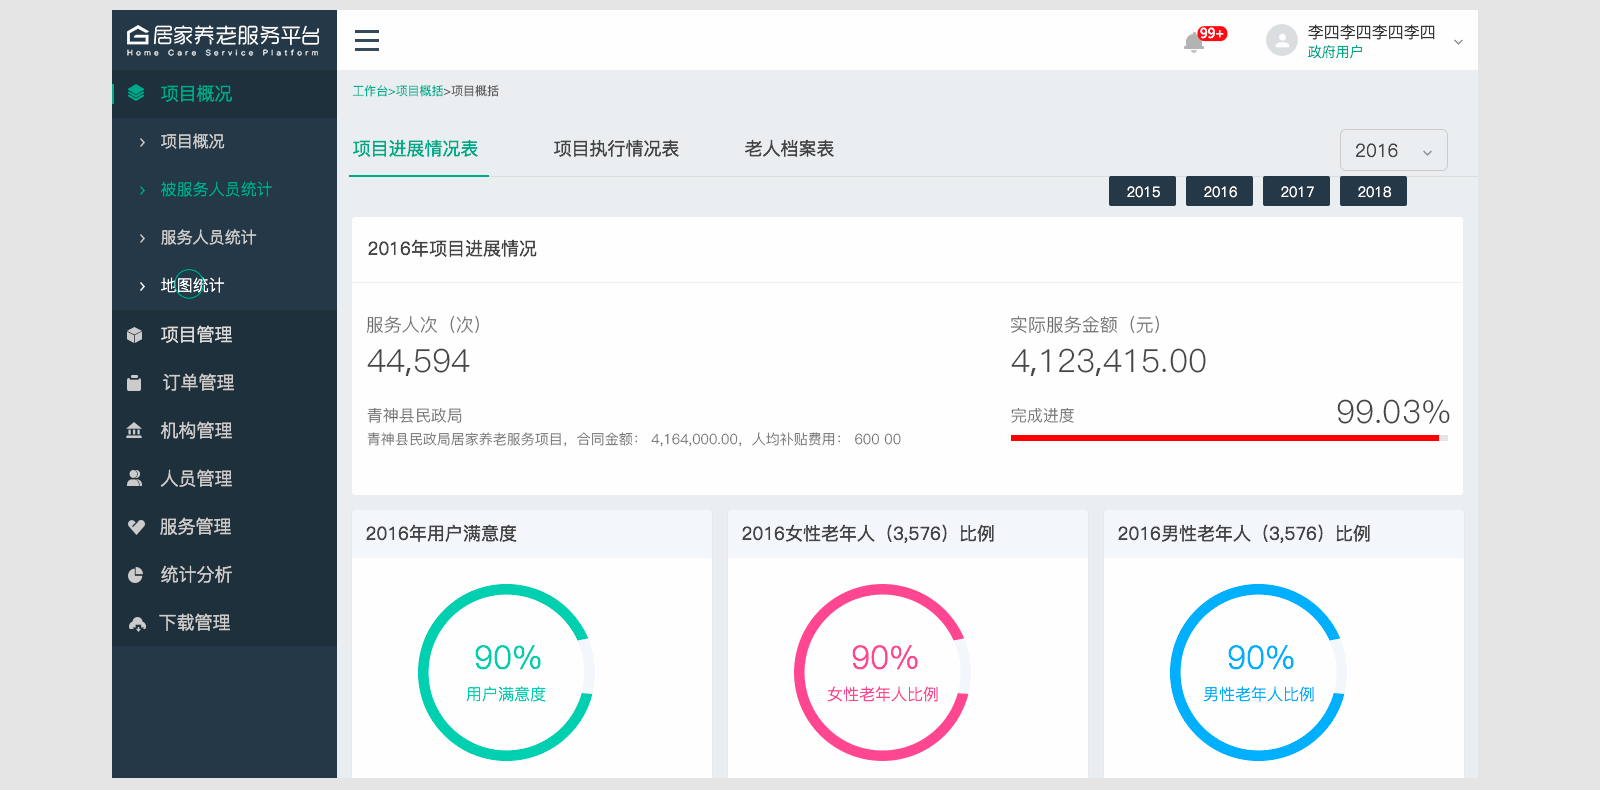Expand the user account dropdown arrow

click(1458, 42)
